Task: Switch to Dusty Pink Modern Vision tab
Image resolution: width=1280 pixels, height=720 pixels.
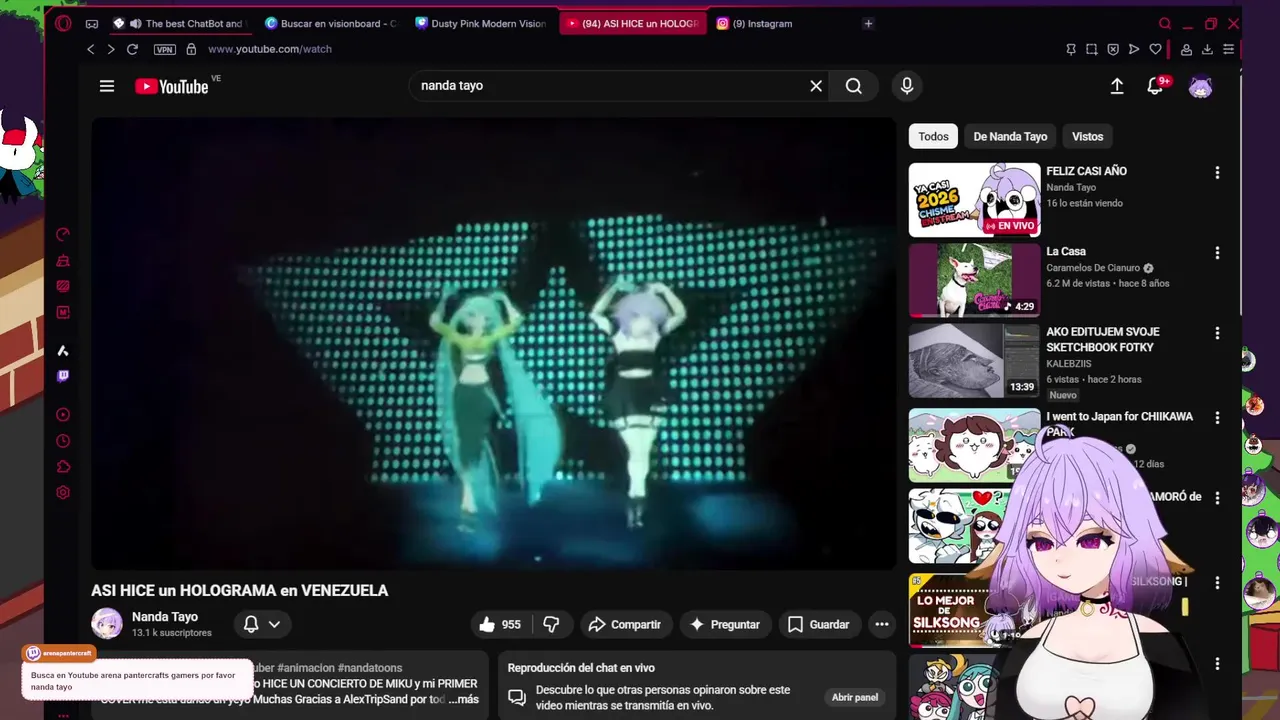Action: tap(481, 24)
